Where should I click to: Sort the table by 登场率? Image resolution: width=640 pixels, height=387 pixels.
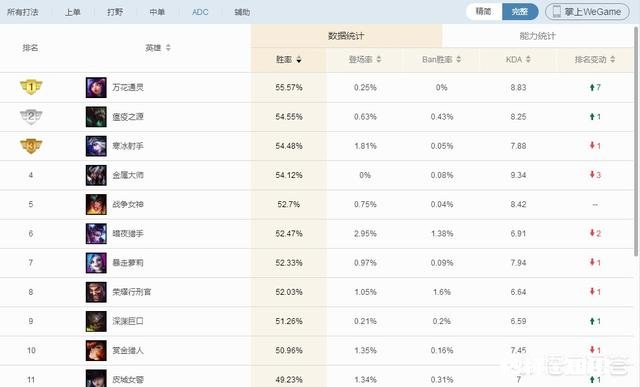tap(365, 60)
